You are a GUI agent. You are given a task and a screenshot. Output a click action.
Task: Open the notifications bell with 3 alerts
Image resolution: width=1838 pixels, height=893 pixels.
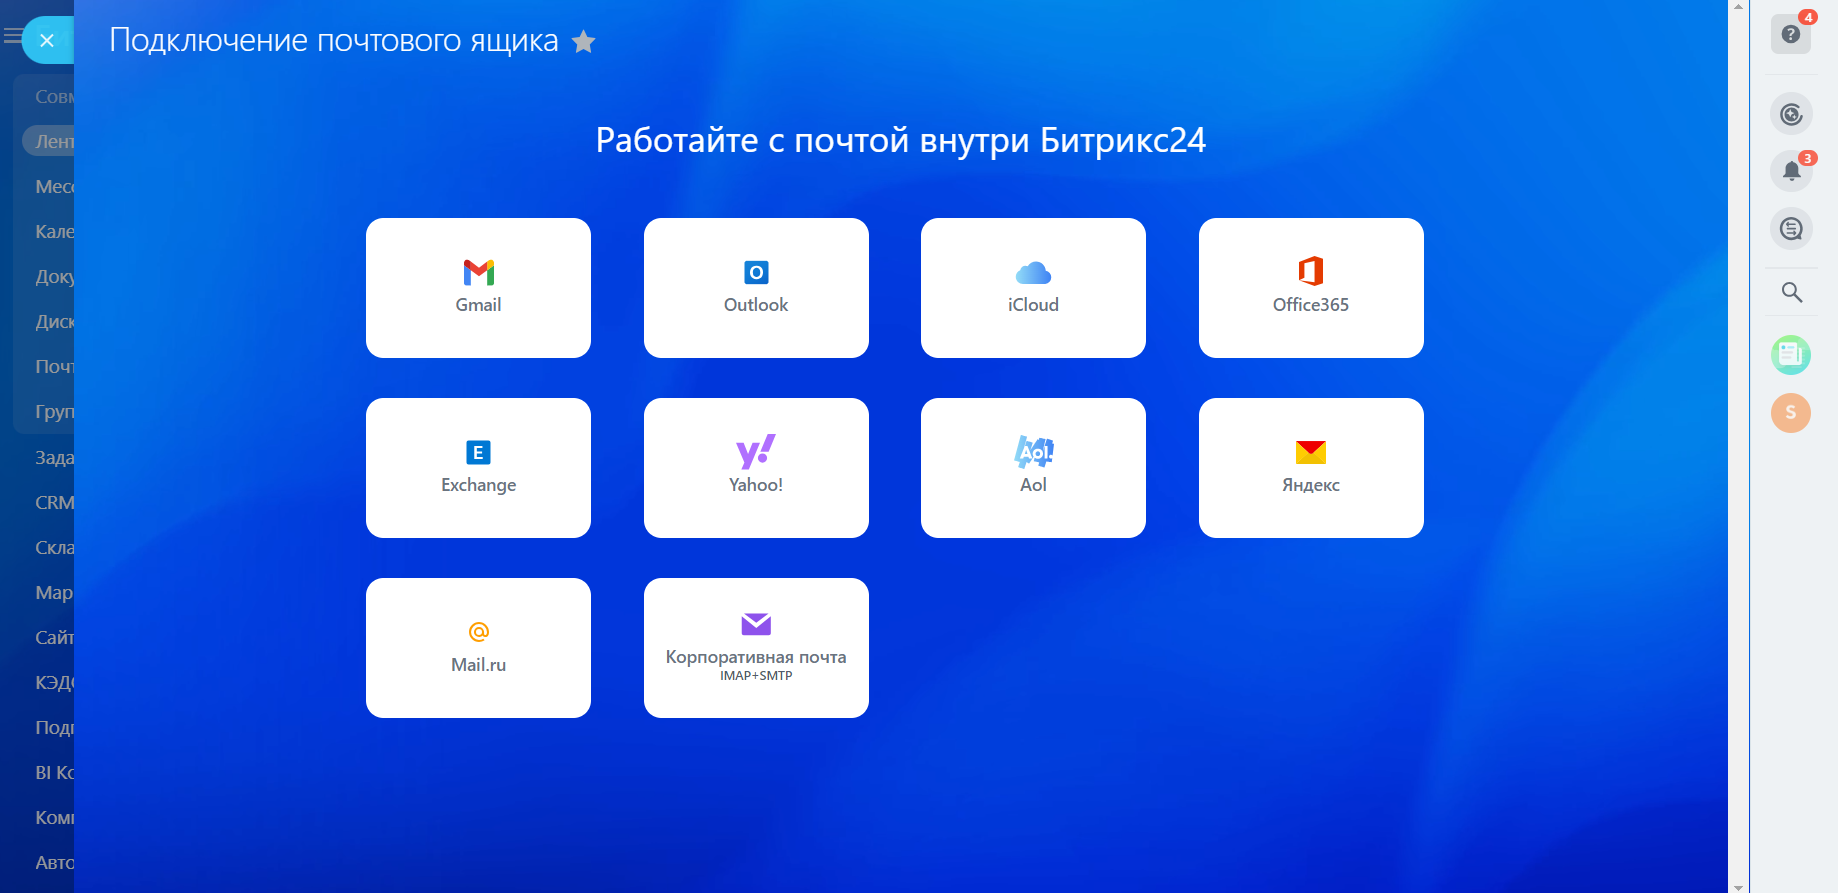click(1791, 171)
